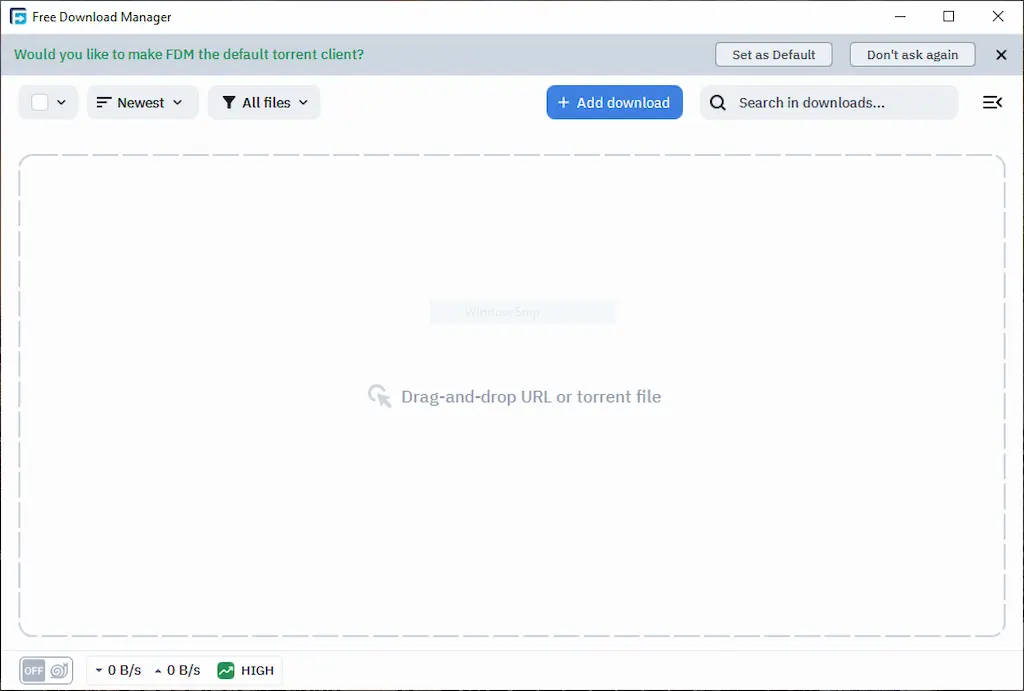Click the Add download button
Screen dimensions: 1024x691
click(615, 103)
